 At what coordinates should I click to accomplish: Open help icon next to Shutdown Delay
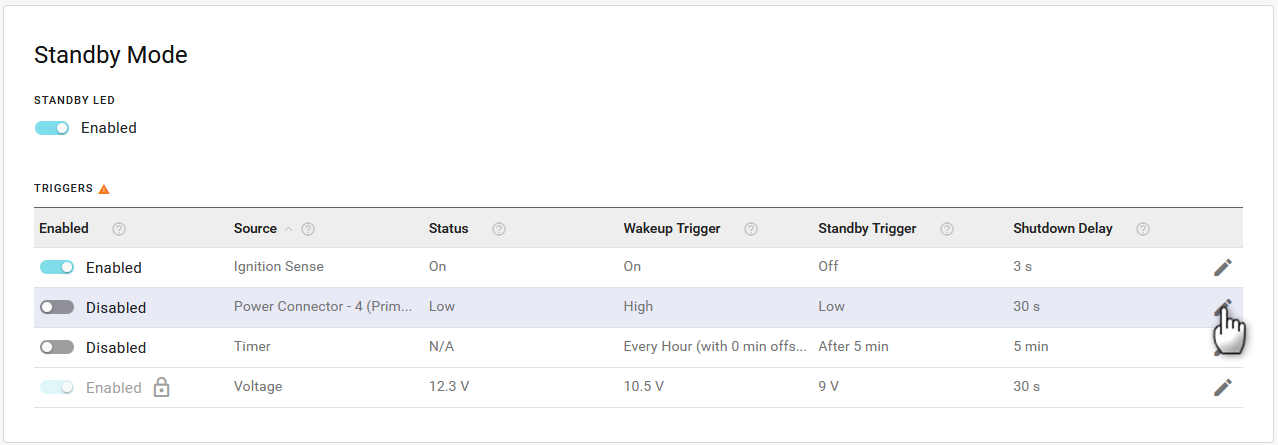click(1143, 229)
